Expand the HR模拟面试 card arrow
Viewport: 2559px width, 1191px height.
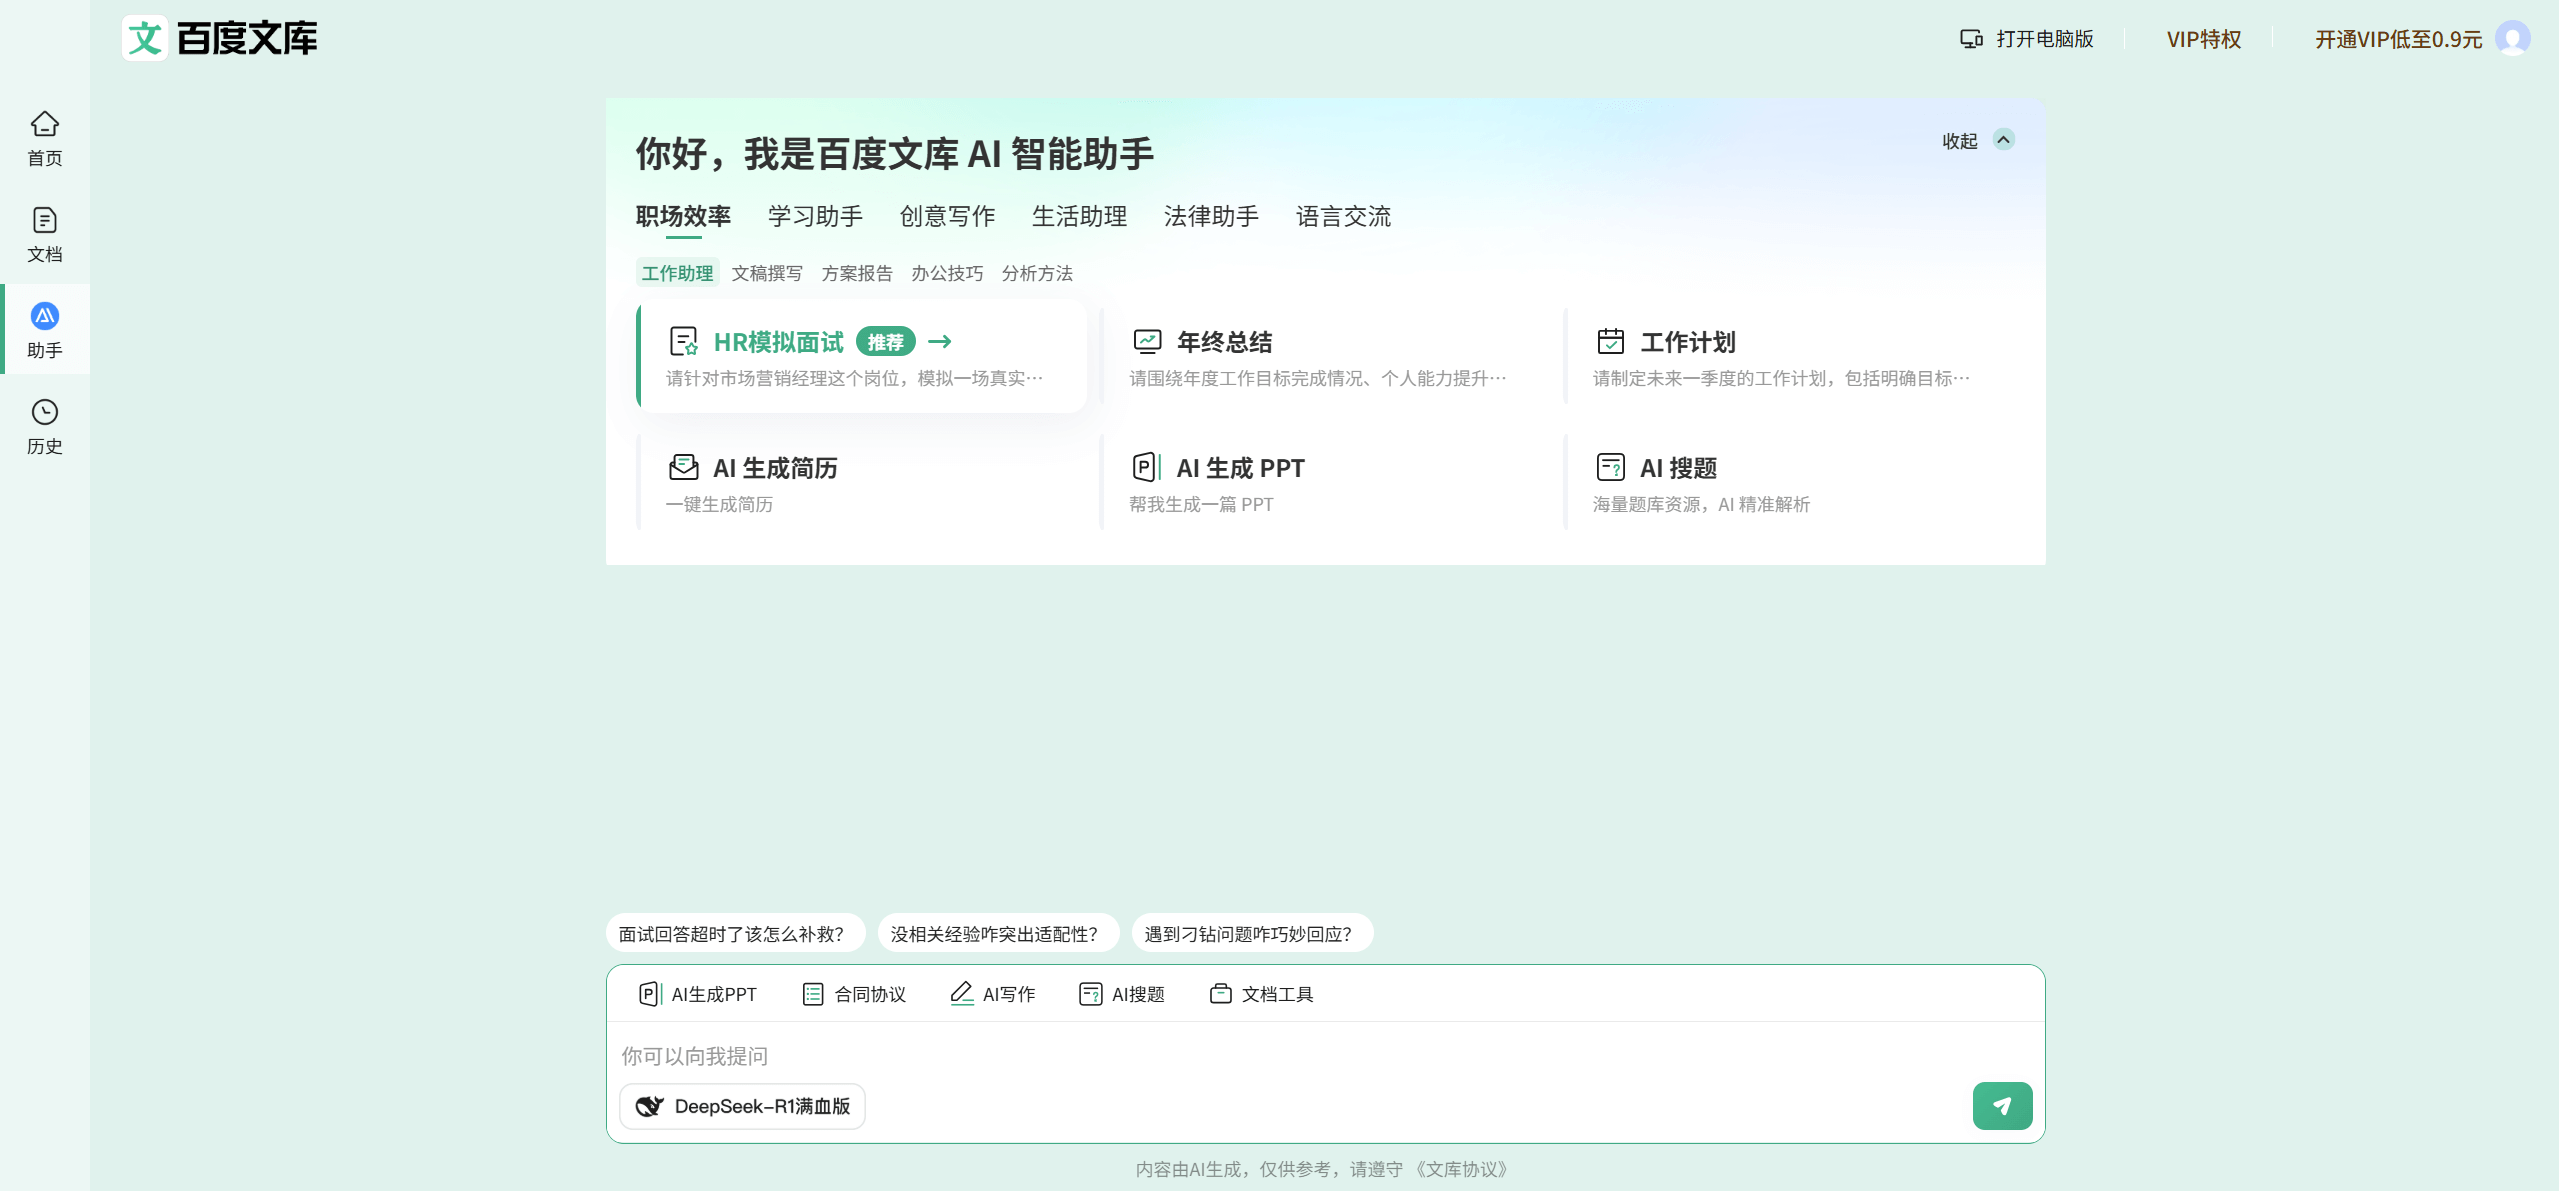[940, 341]
